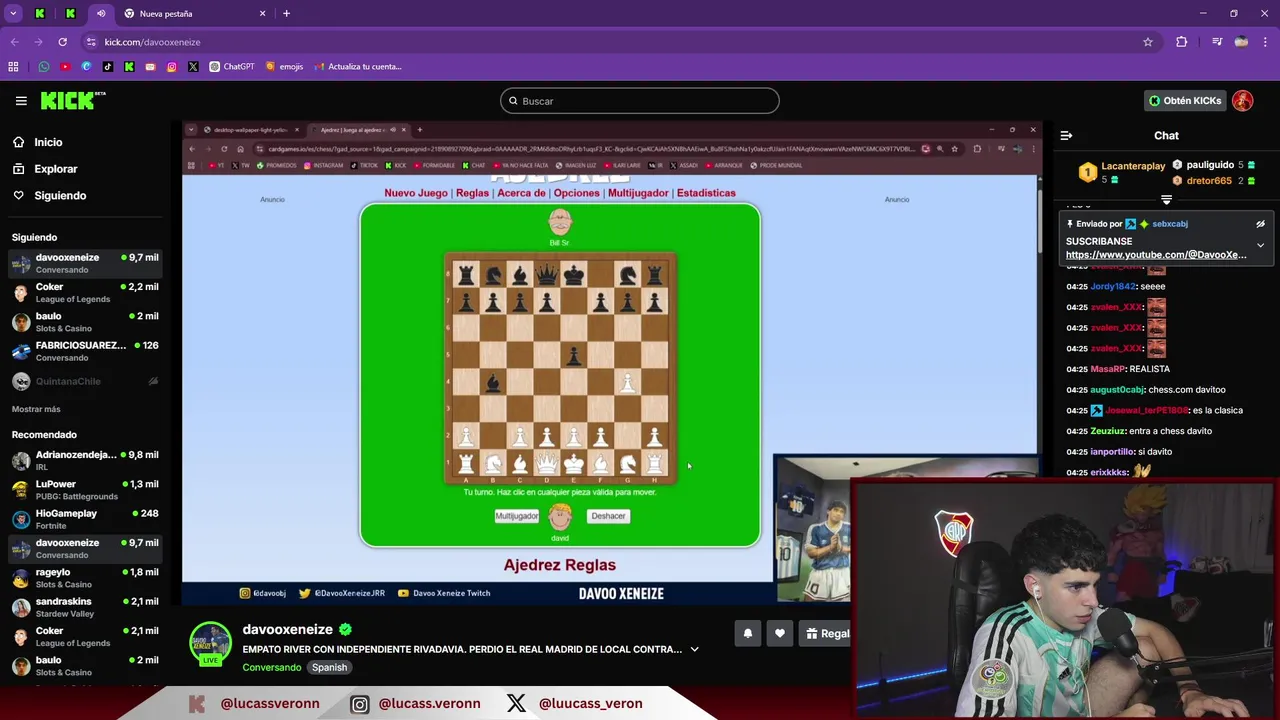Click the browser back arrow
Image resolution: width=1280 pixels, height=720 pixels.
14,42
